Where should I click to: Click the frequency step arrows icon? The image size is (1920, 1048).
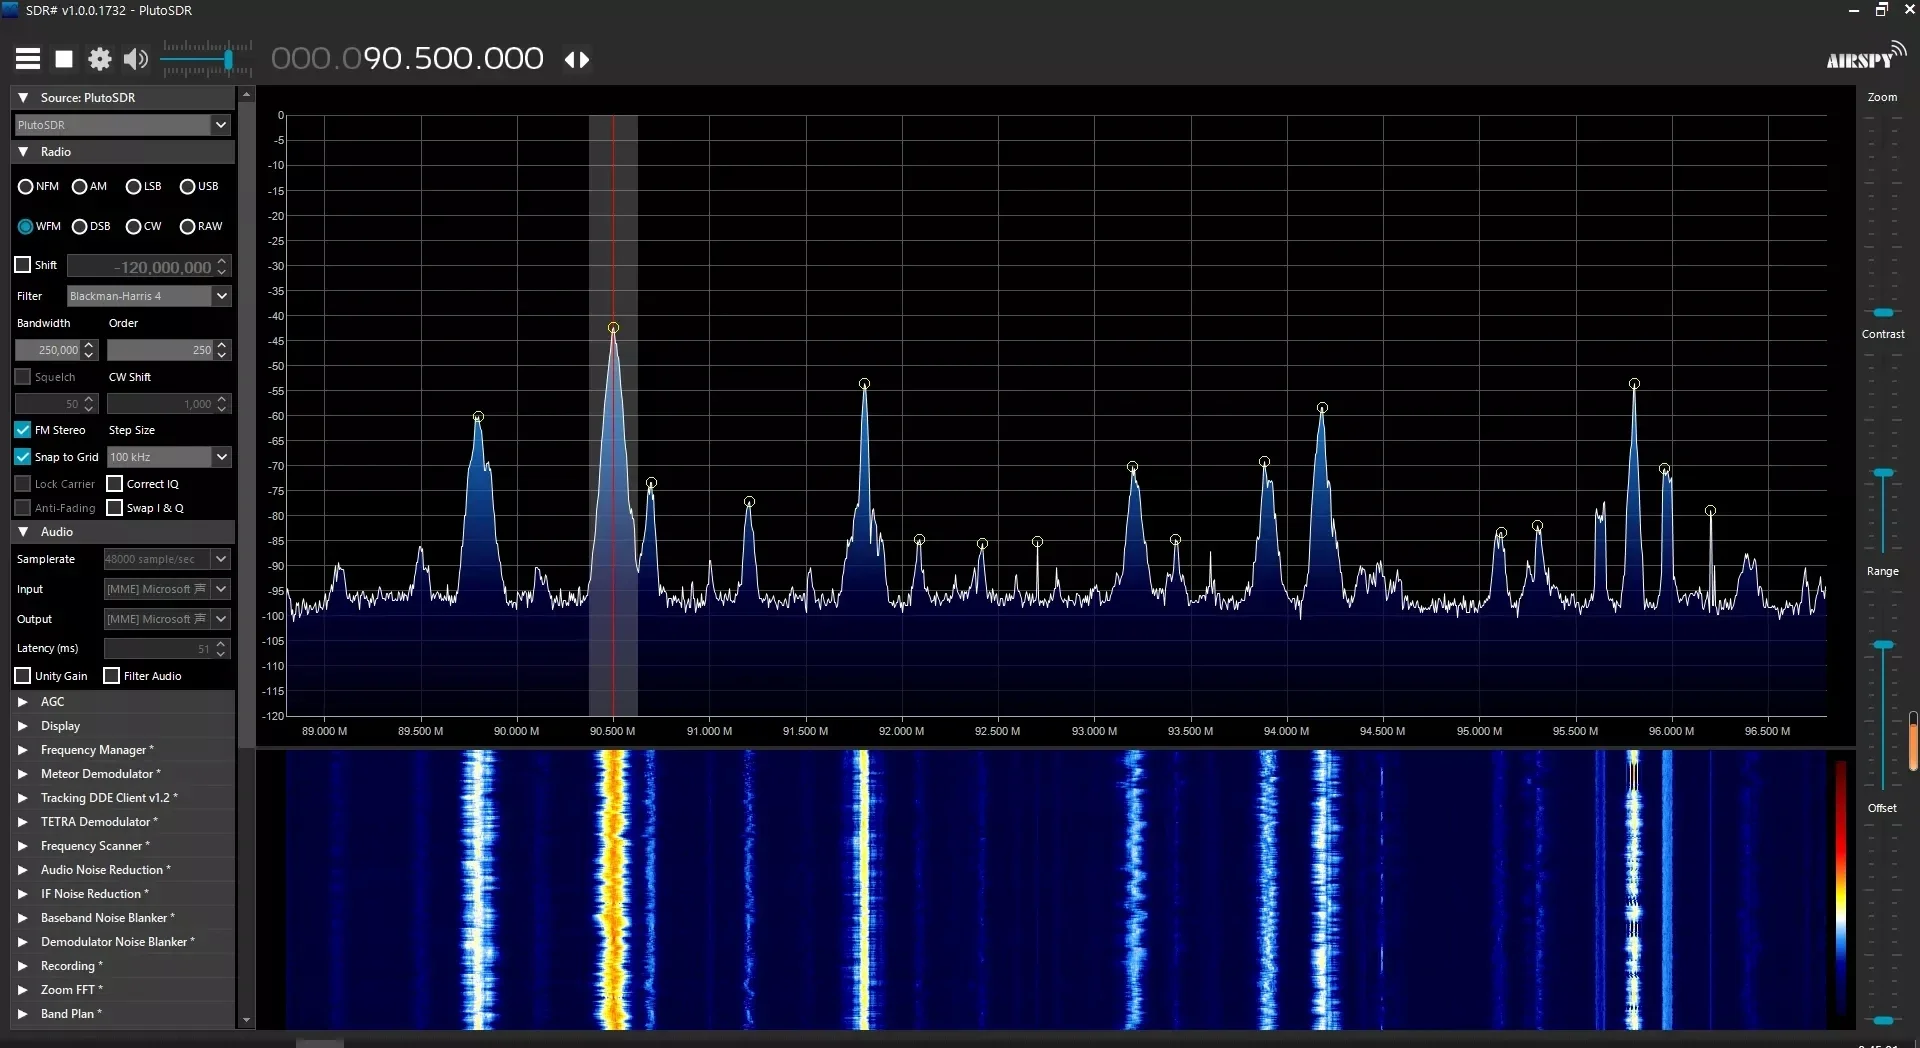(577, 60)
